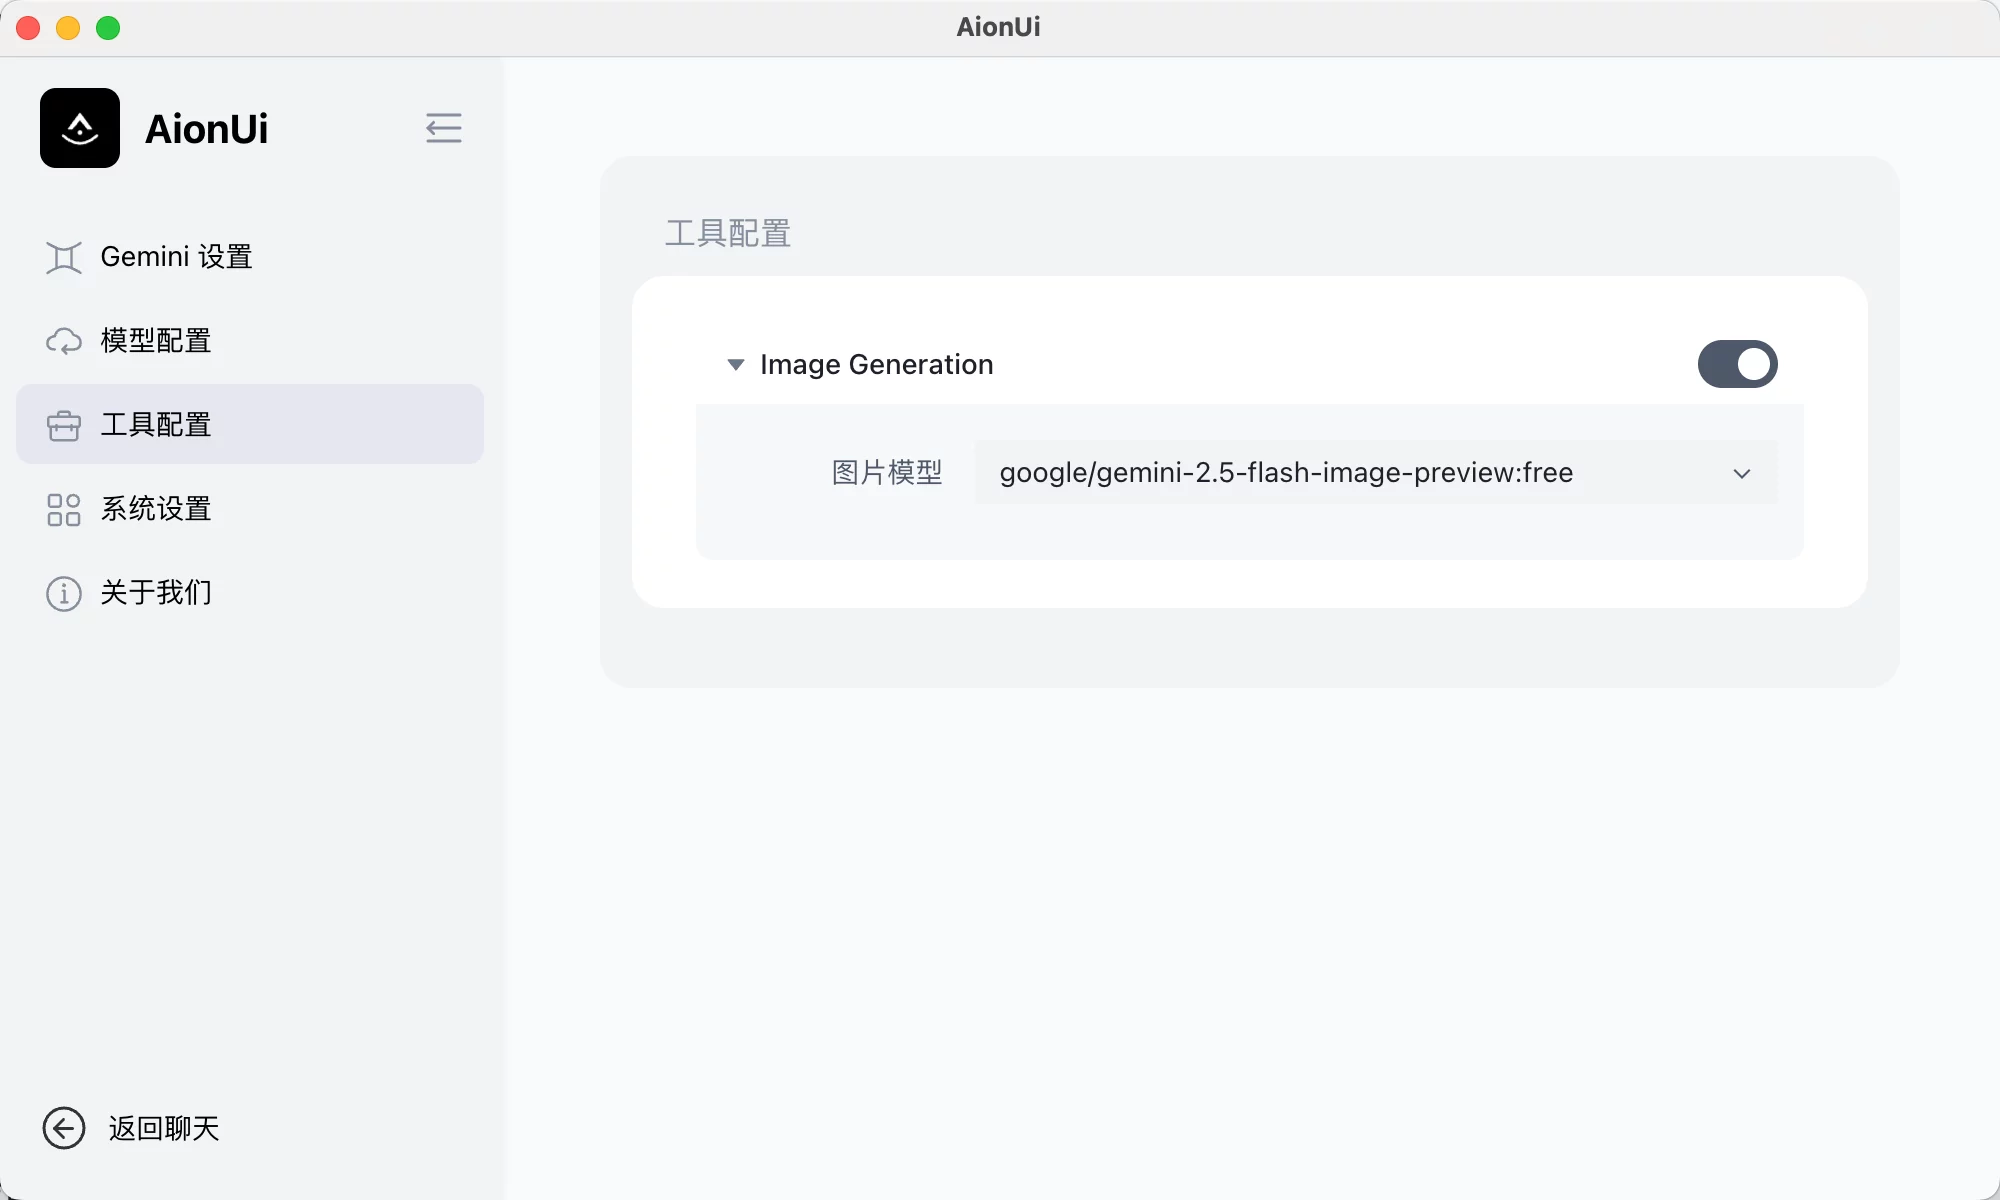Image resolution: width=2000 pixels, height=1200 pixels.
Task: Click the AionUi logo icon
Action: pos(80,128)
